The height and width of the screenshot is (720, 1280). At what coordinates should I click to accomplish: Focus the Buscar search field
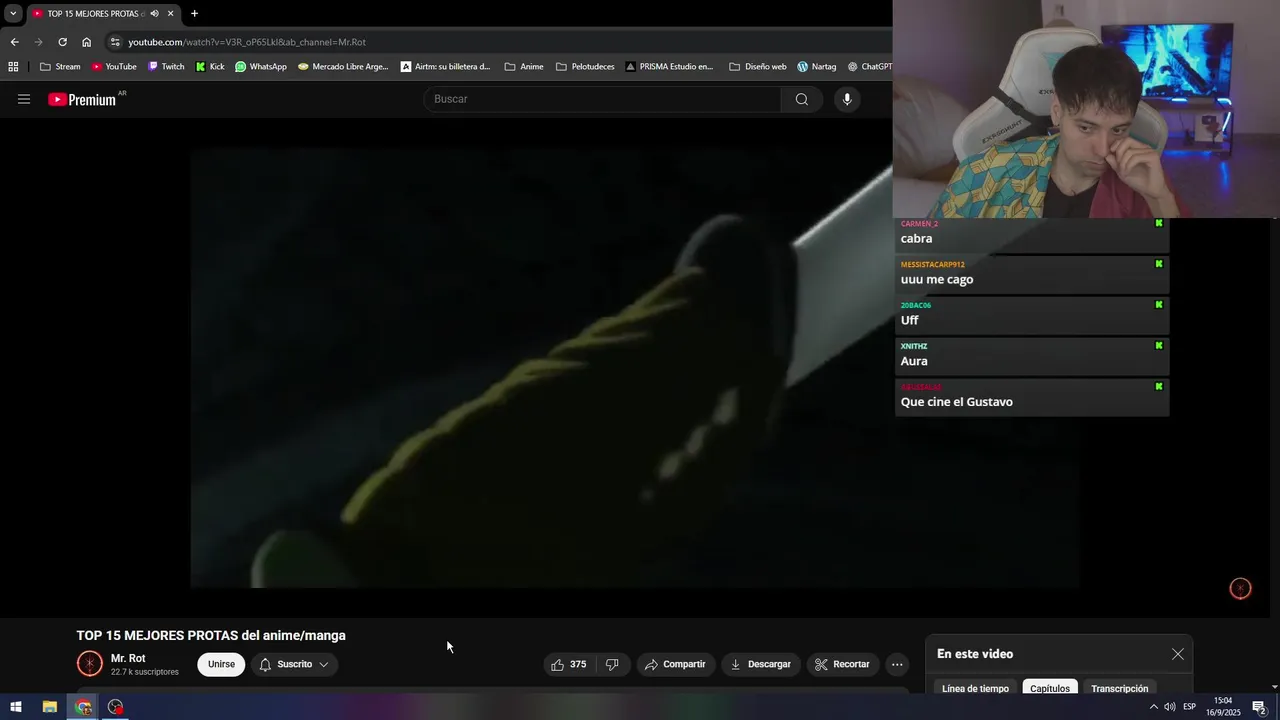tap(602, 99)
